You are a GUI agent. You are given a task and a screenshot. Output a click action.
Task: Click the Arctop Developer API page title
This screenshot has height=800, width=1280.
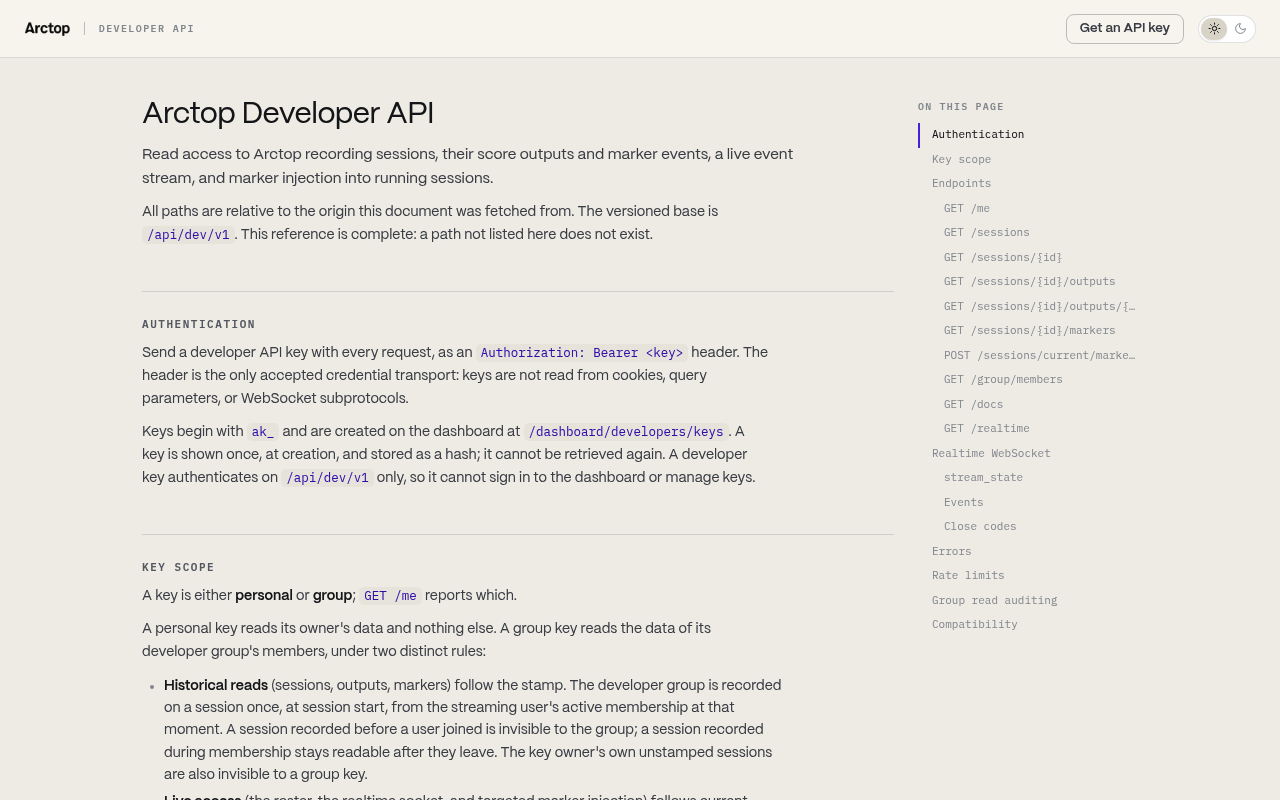pyautogui.click(x=288, y=113)
